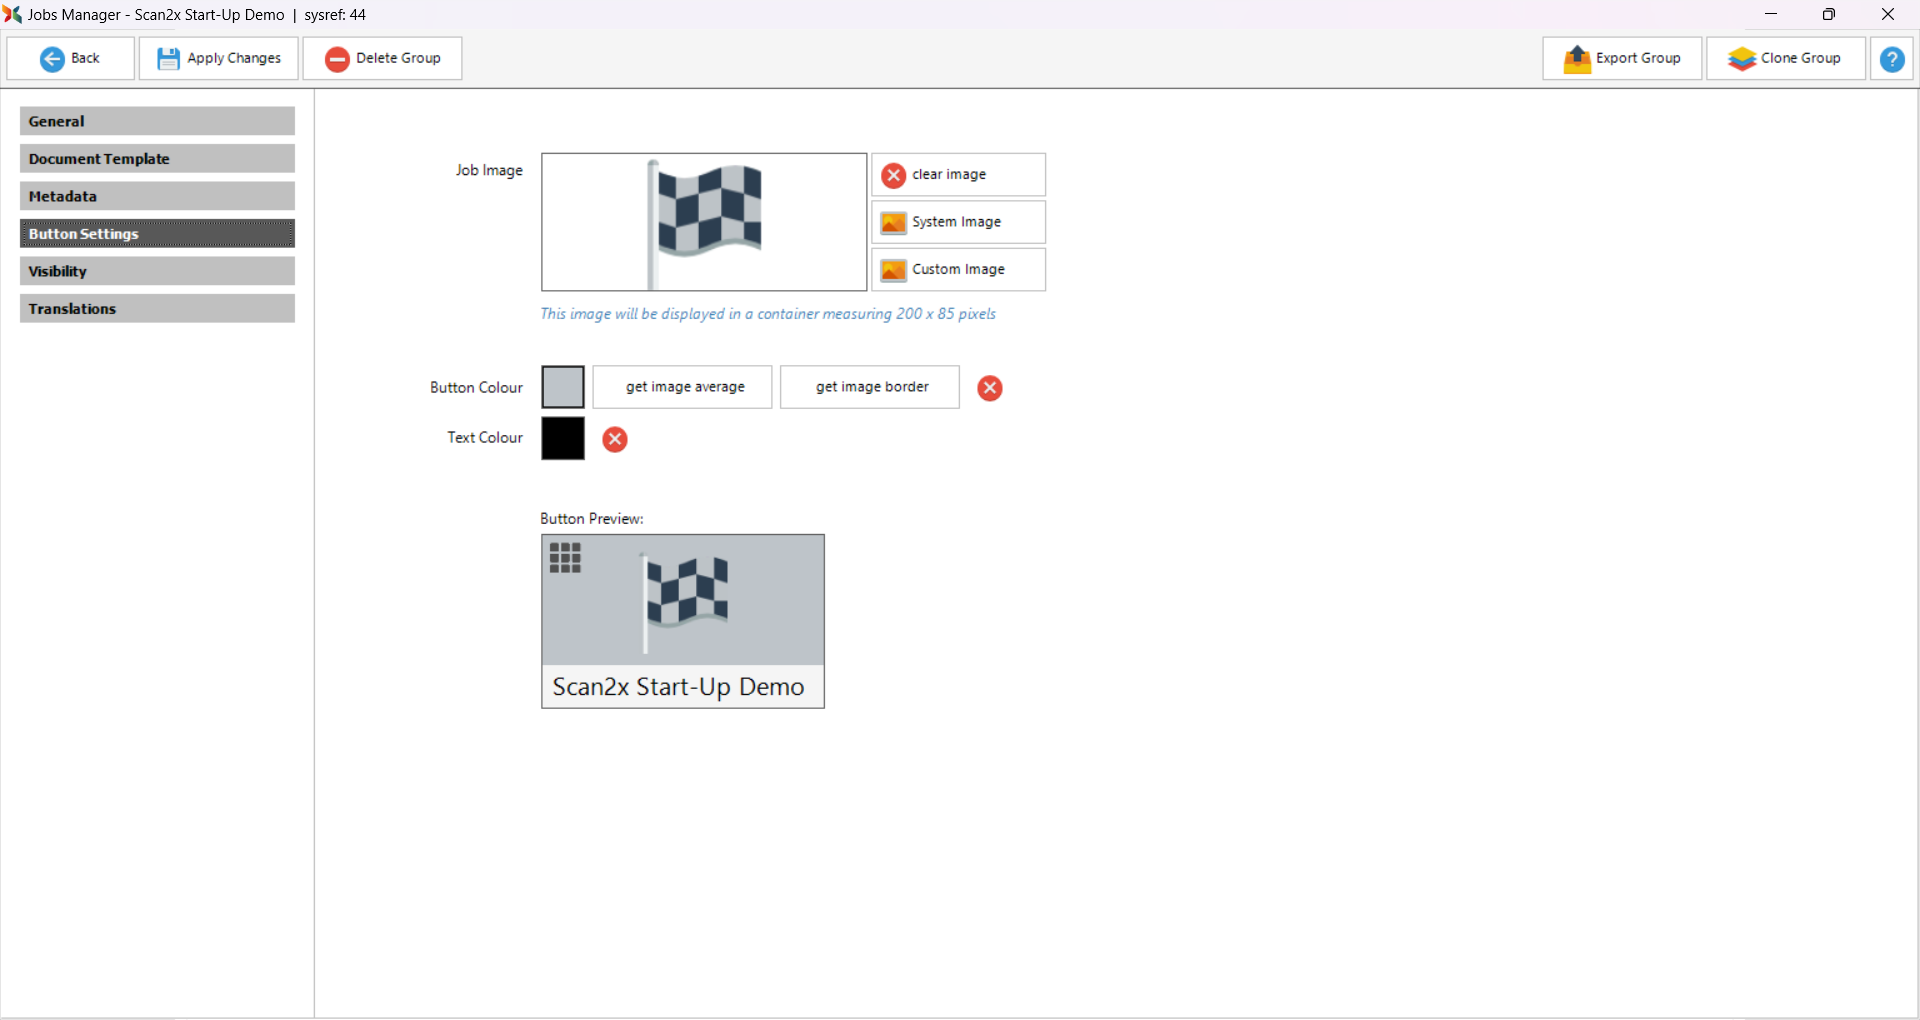This screenshot has width=1920, height=1020.
Task: Open the General section
Action: [x=157, y=121]
